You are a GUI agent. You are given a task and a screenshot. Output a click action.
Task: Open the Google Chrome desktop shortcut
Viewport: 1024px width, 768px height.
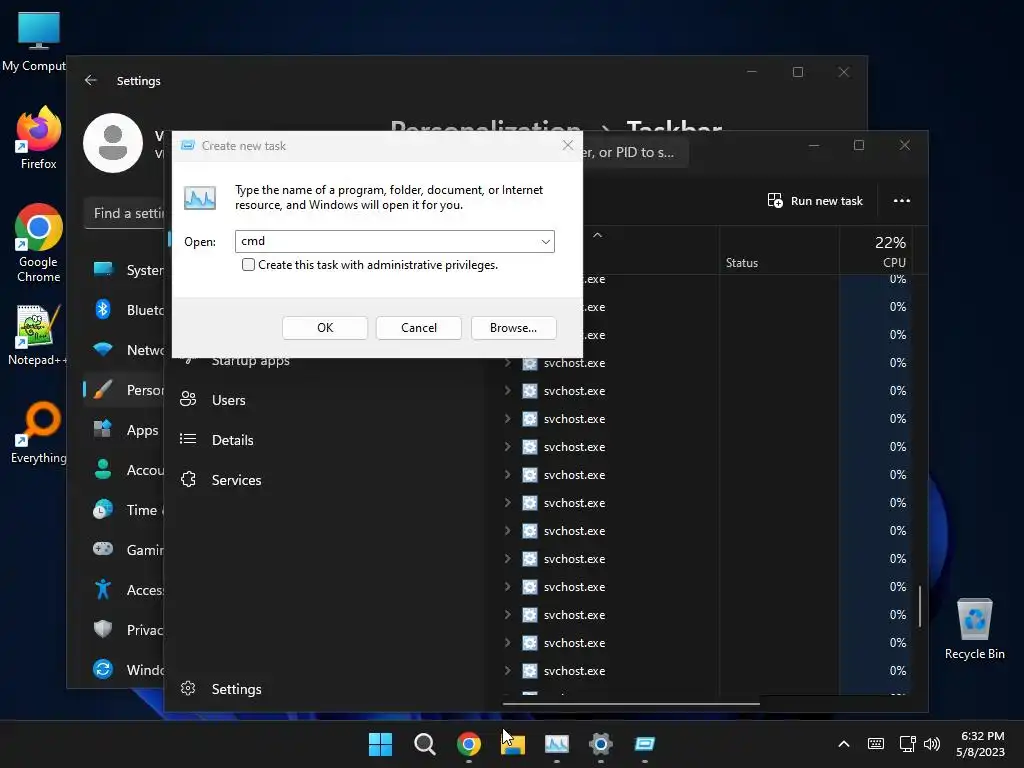tap(39, 243)
